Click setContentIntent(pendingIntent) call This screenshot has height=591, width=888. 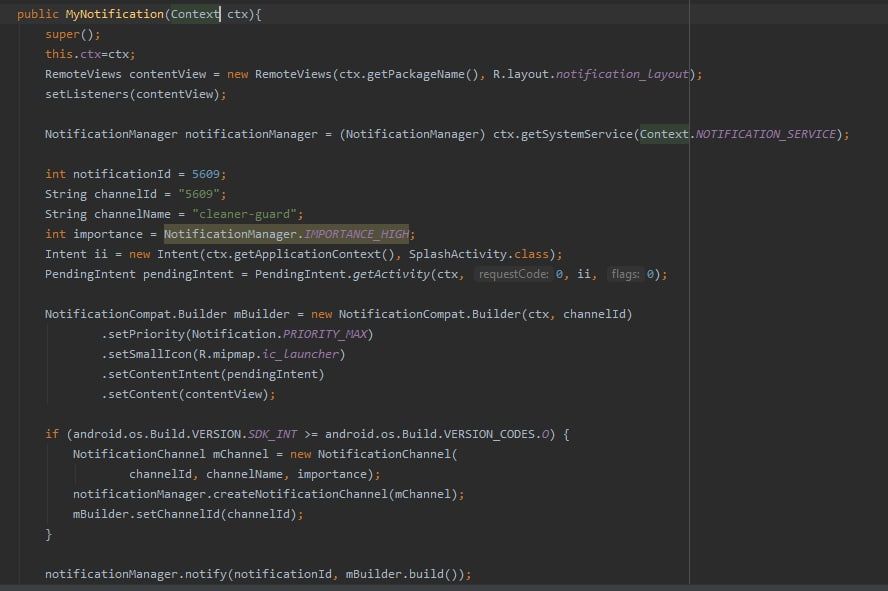point(213,374)
